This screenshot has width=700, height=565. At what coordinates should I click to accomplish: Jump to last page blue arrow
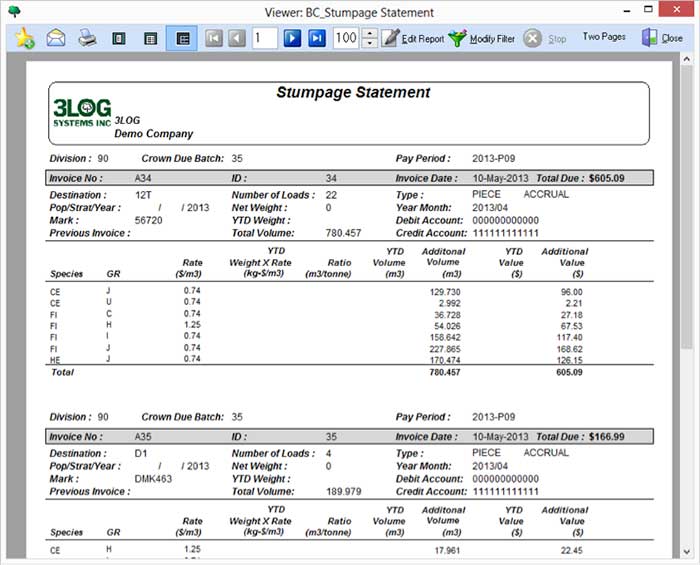click(x=317, y=38)
